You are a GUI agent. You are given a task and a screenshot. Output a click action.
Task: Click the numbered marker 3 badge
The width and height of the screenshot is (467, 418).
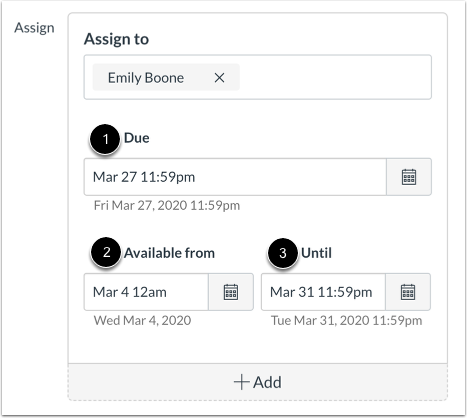click(x=283, y=253)
